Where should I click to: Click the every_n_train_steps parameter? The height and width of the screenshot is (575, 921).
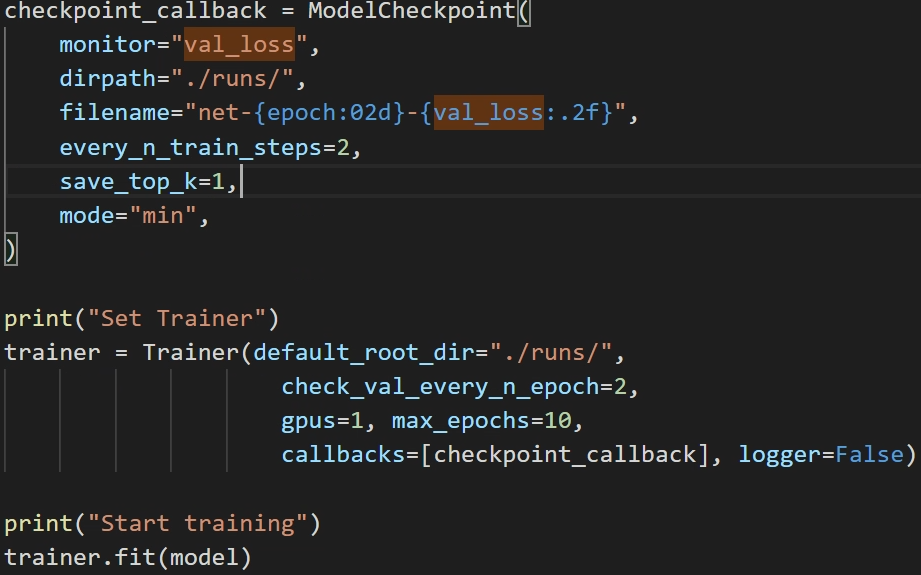[x=191, y=147]
